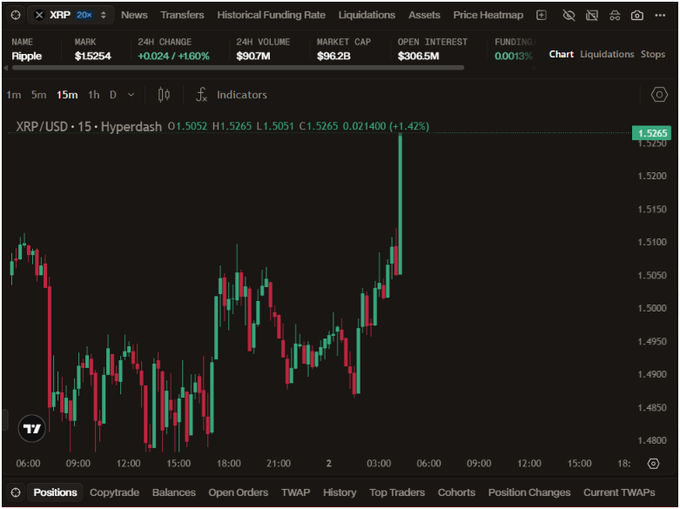Click the scroll-left arrow of stats bar
This screenshot has height=509, width=680.
[x=6, y=68]
